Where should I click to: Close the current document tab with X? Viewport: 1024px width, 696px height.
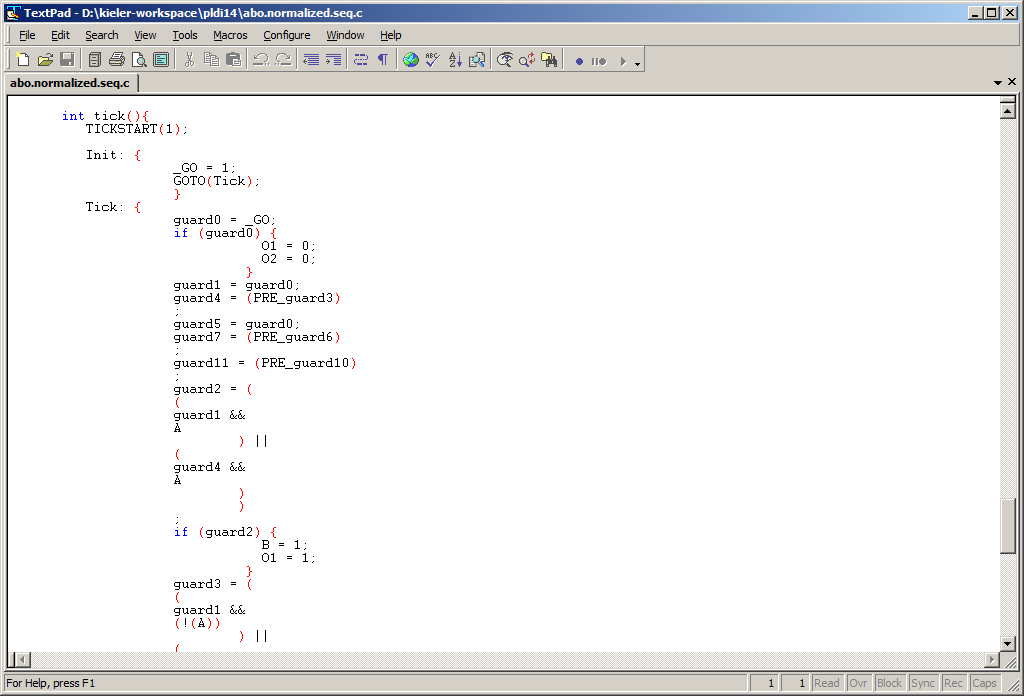pyautogui.click(x=1012, y=82)
